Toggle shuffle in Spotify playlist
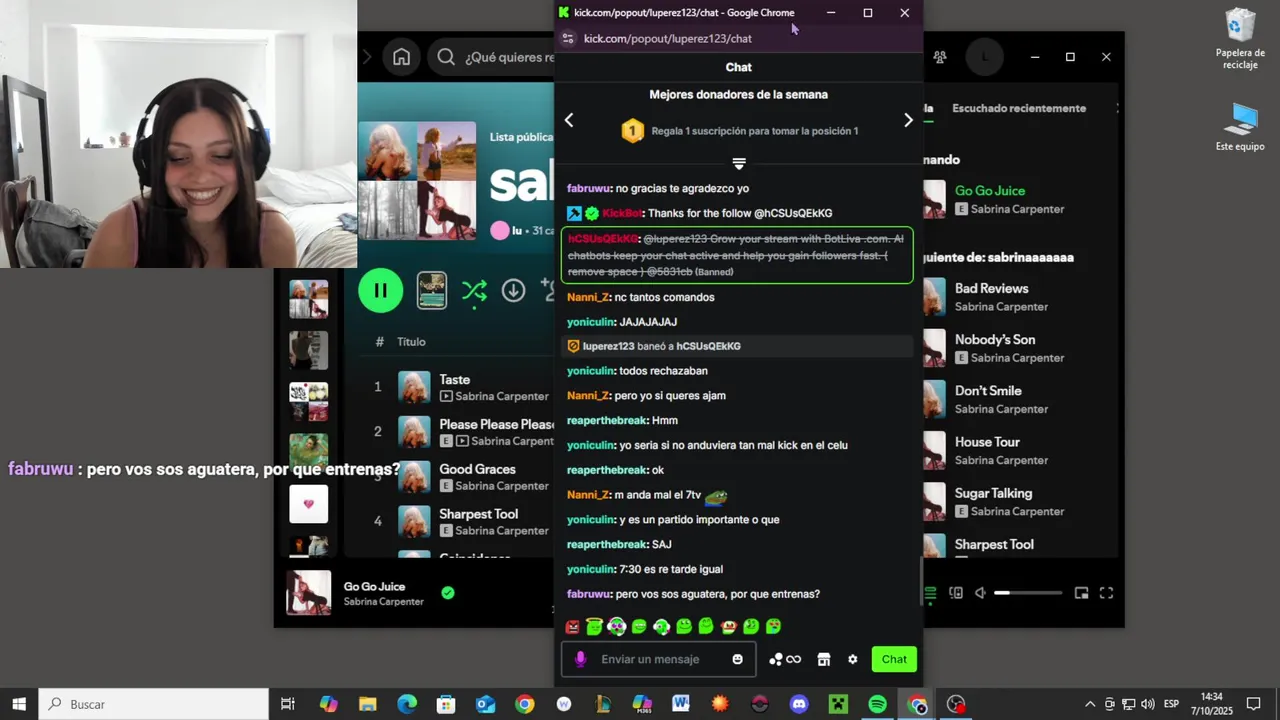 pyautogui.click(x=474, y=291)
